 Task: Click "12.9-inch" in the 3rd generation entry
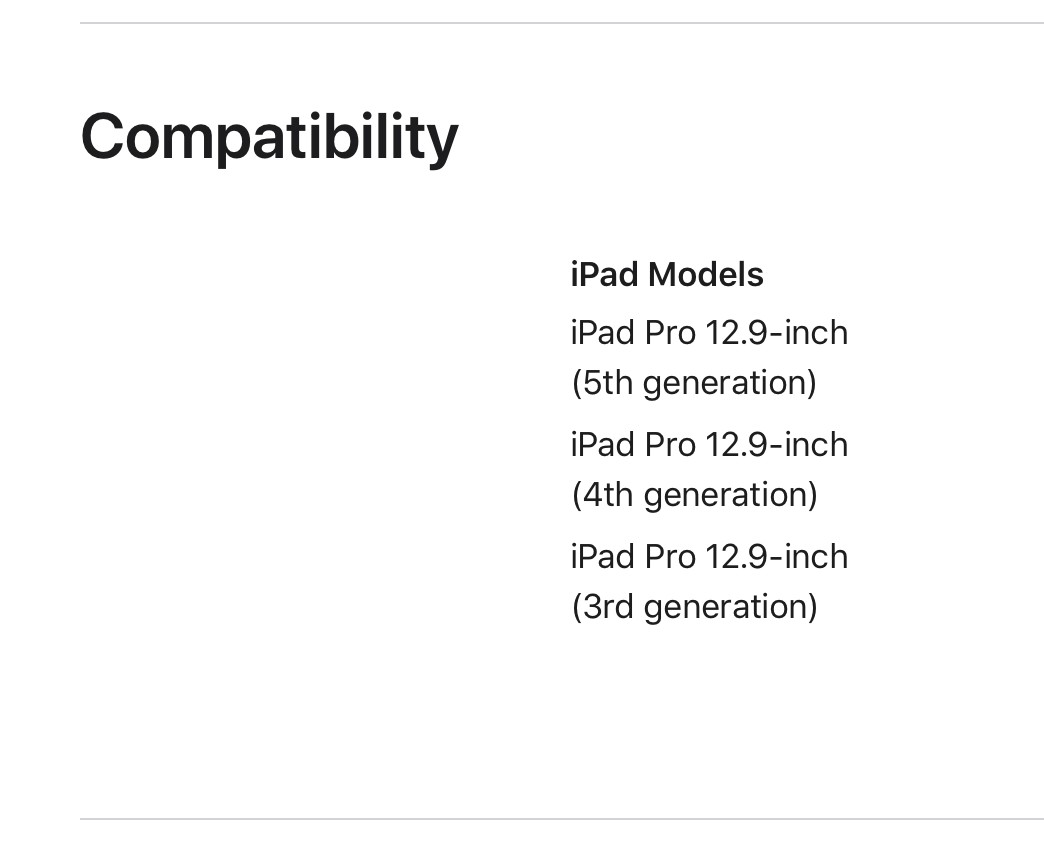[776, 556]
